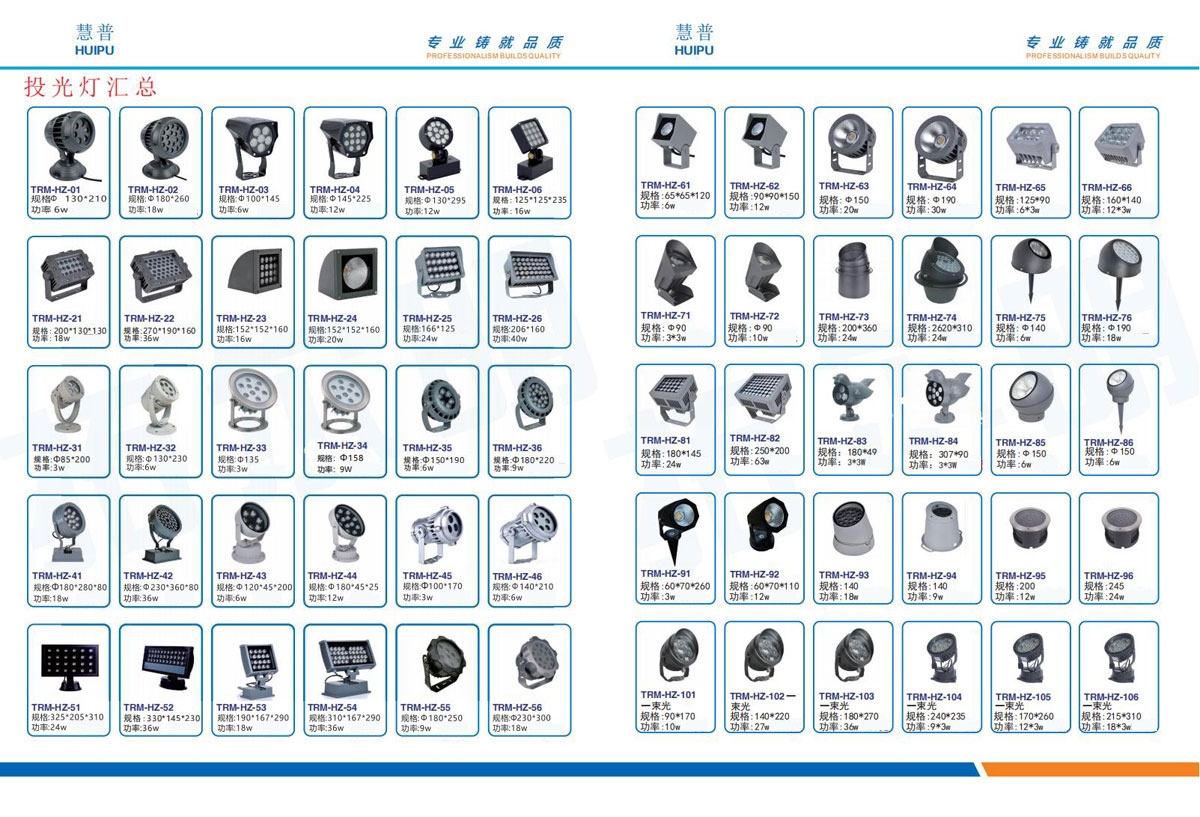Click the TRM-HZ-41 lamp thumbnail

coord(69,533)
